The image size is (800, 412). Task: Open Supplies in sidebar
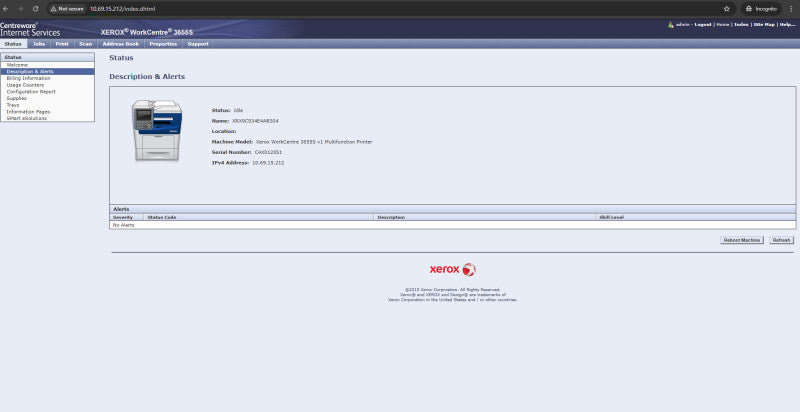[16, 98]
